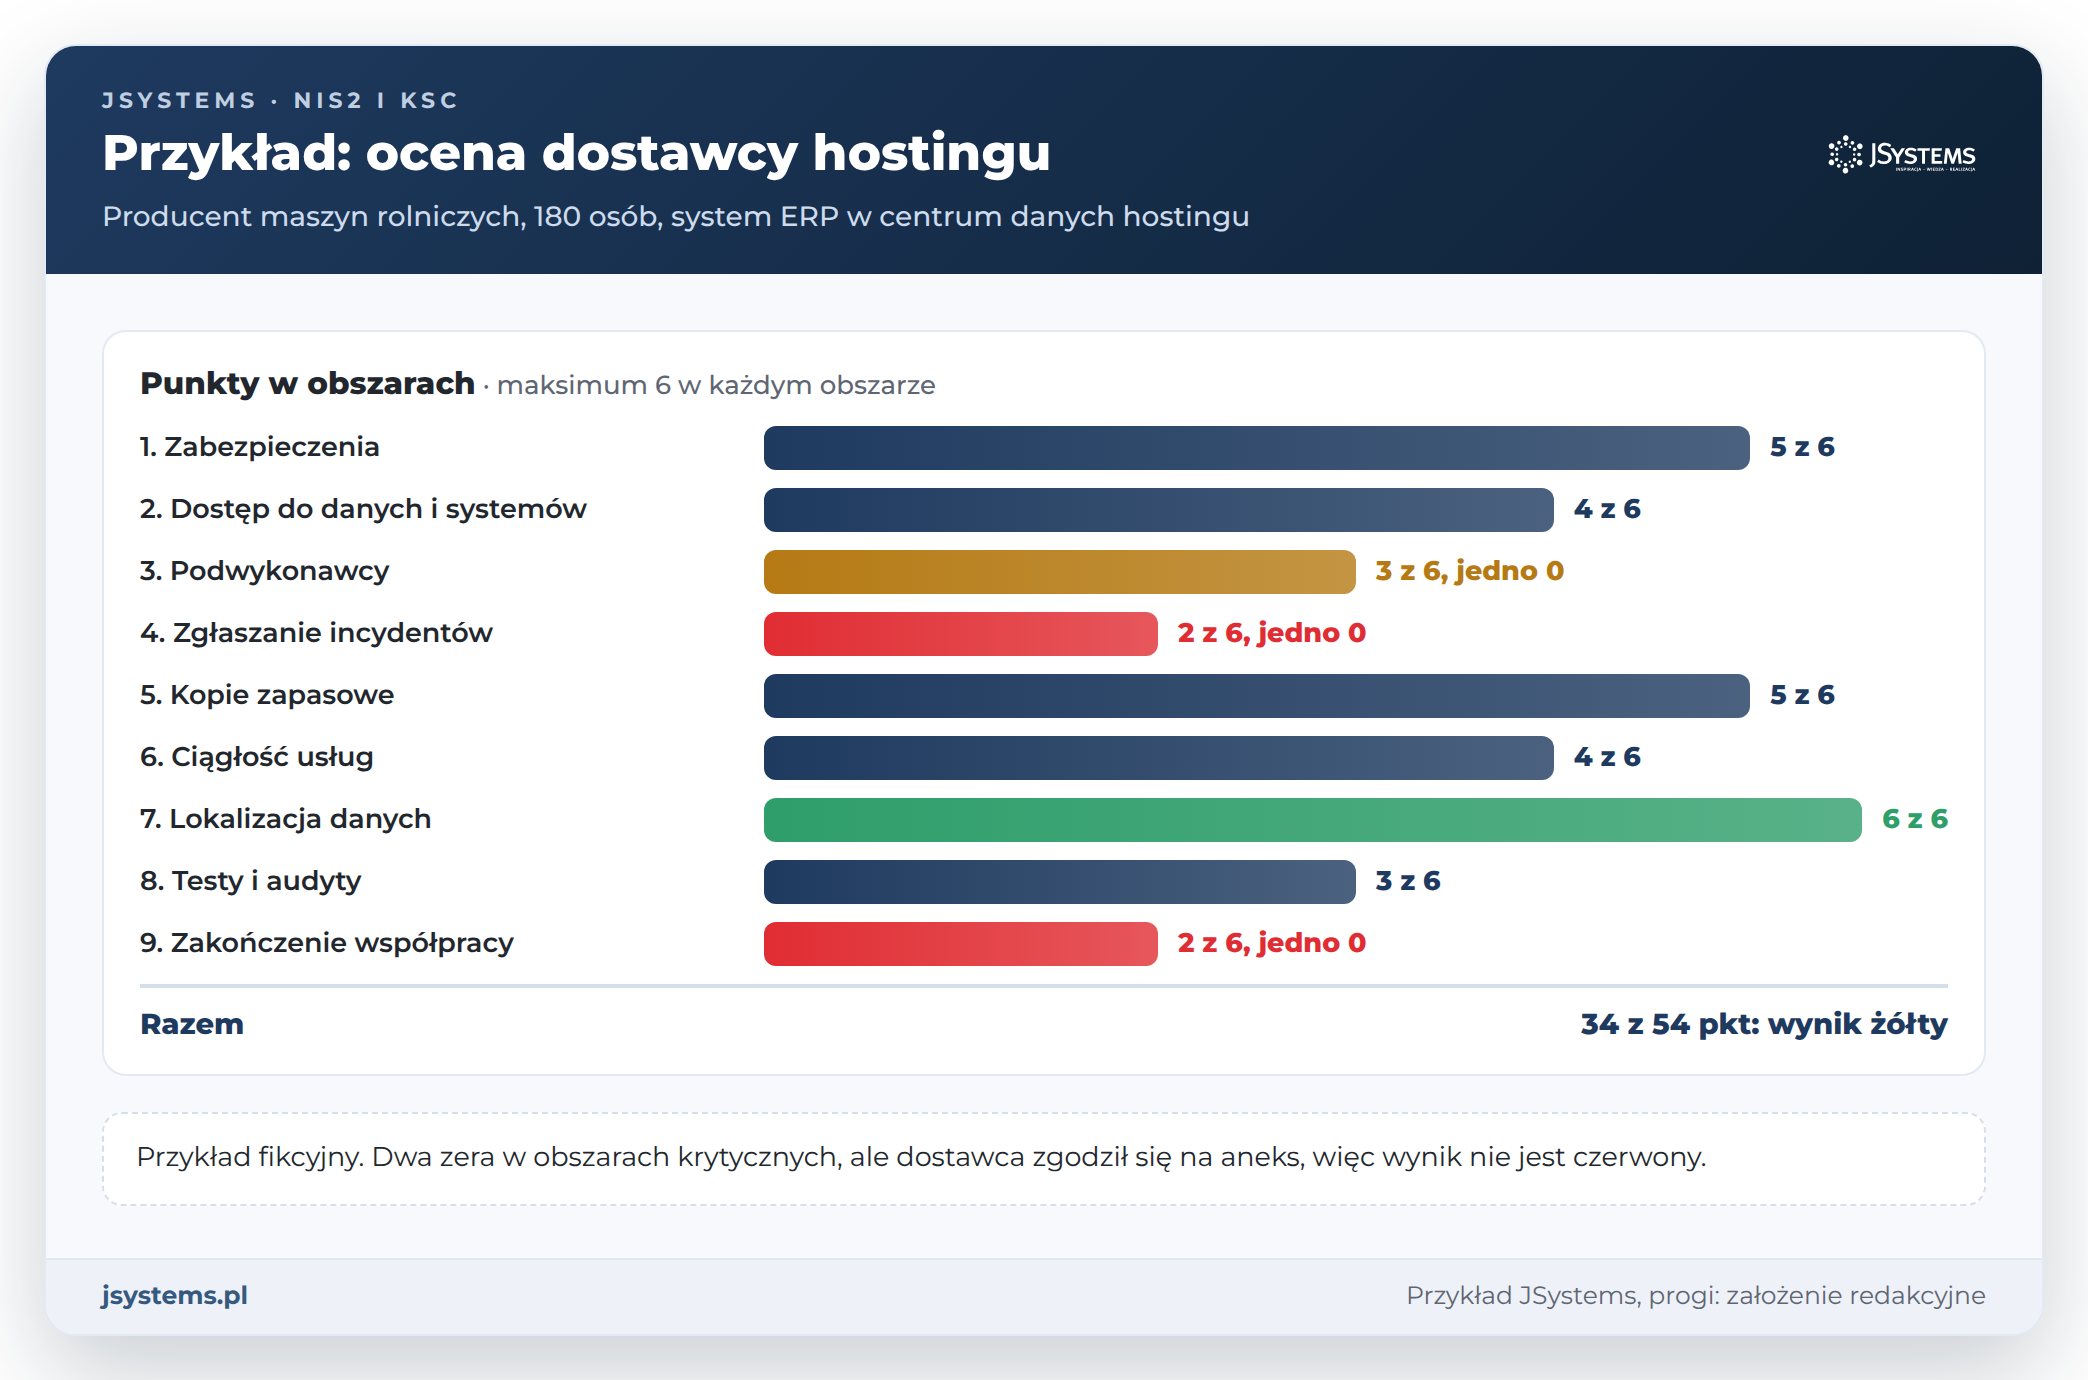2088x1380 pixels.
Task: Click the '3 z 6' score for Testy i audyty
Action: coord(1408,881)
